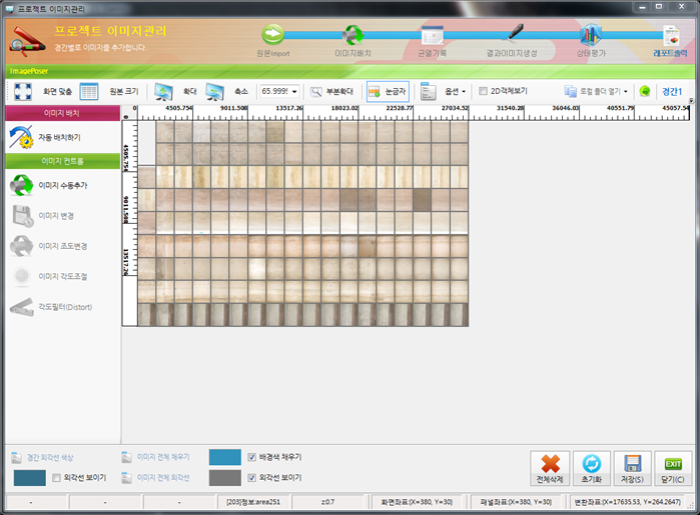
Task: Go to the 이미지배치 workflow step
Action: pyautogui.click(x=353, y=41)
